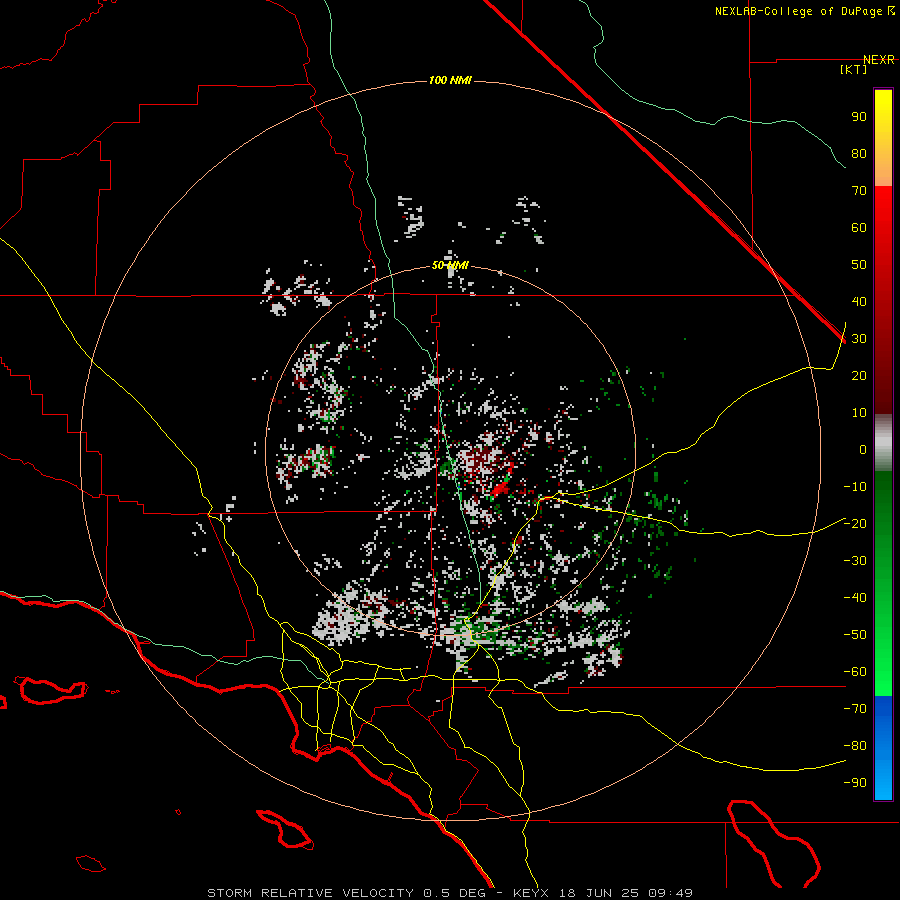Click the -80 value on velocity scale

pyautogui.click(x=855, y=746)
